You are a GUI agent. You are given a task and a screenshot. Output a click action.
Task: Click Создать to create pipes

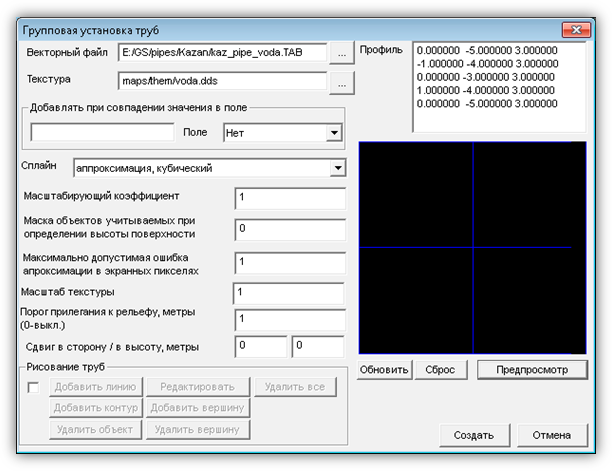[473, 435]
